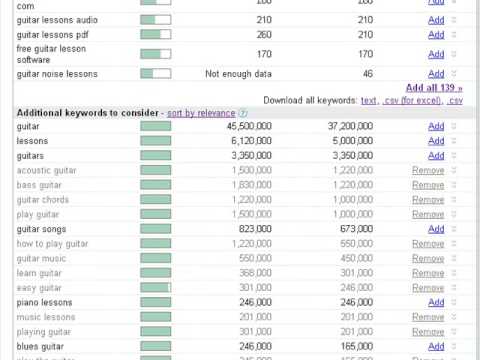Click the competition bar for easy guitar
This screenshot has width=480, height=360.
click(156, 288)
